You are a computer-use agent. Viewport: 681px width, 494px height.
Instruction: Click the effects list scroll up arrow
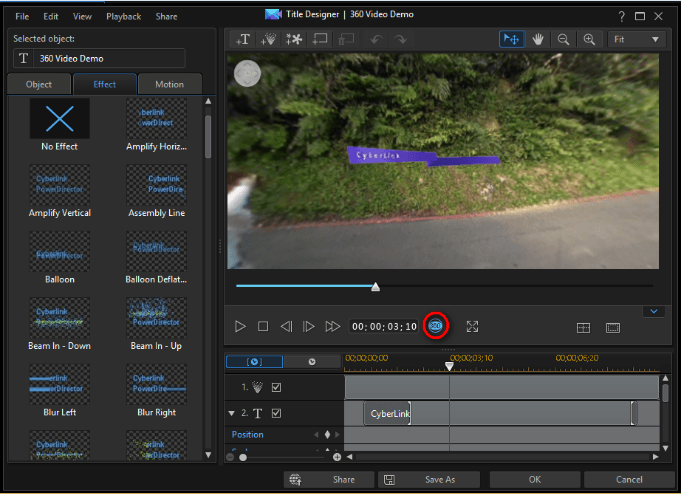pos(208,101)
